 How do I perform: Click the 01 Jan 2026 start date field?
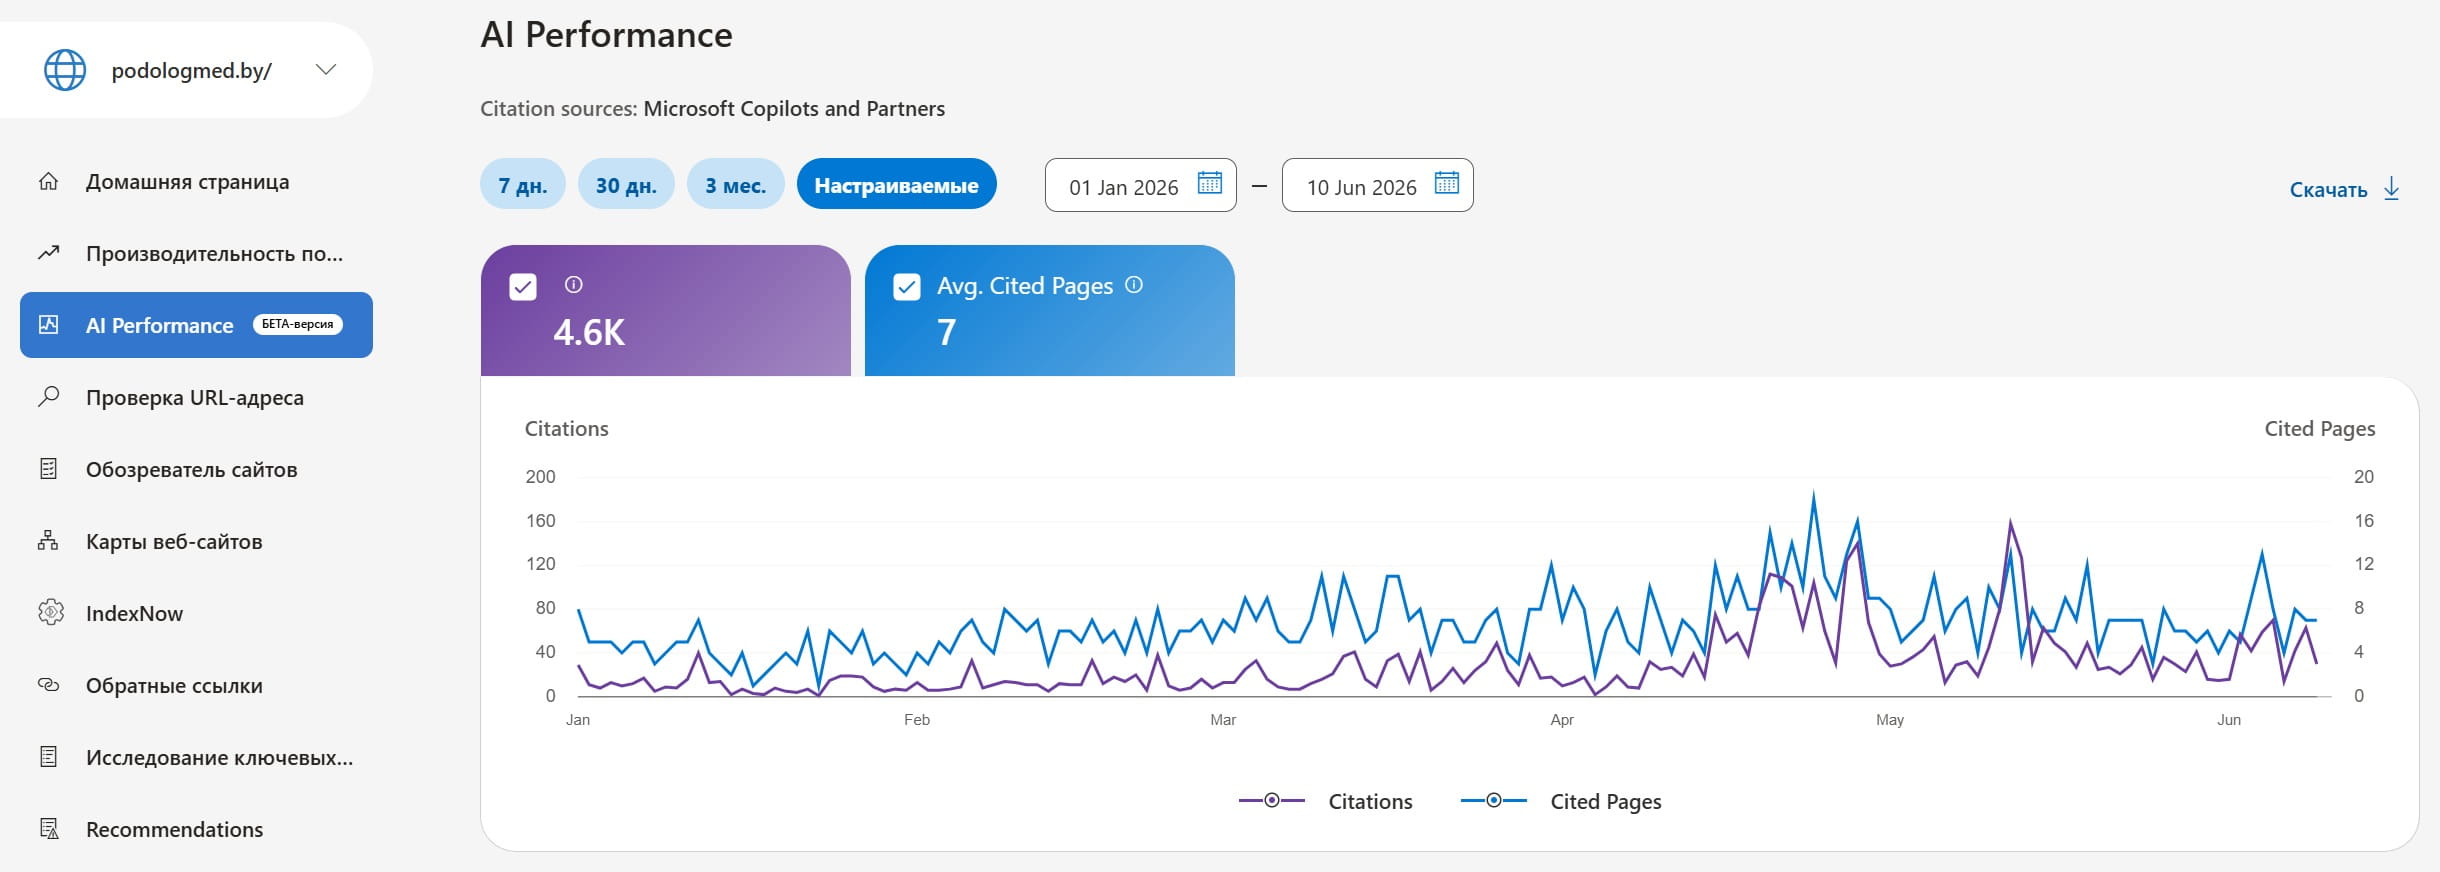pos(1140,186)
